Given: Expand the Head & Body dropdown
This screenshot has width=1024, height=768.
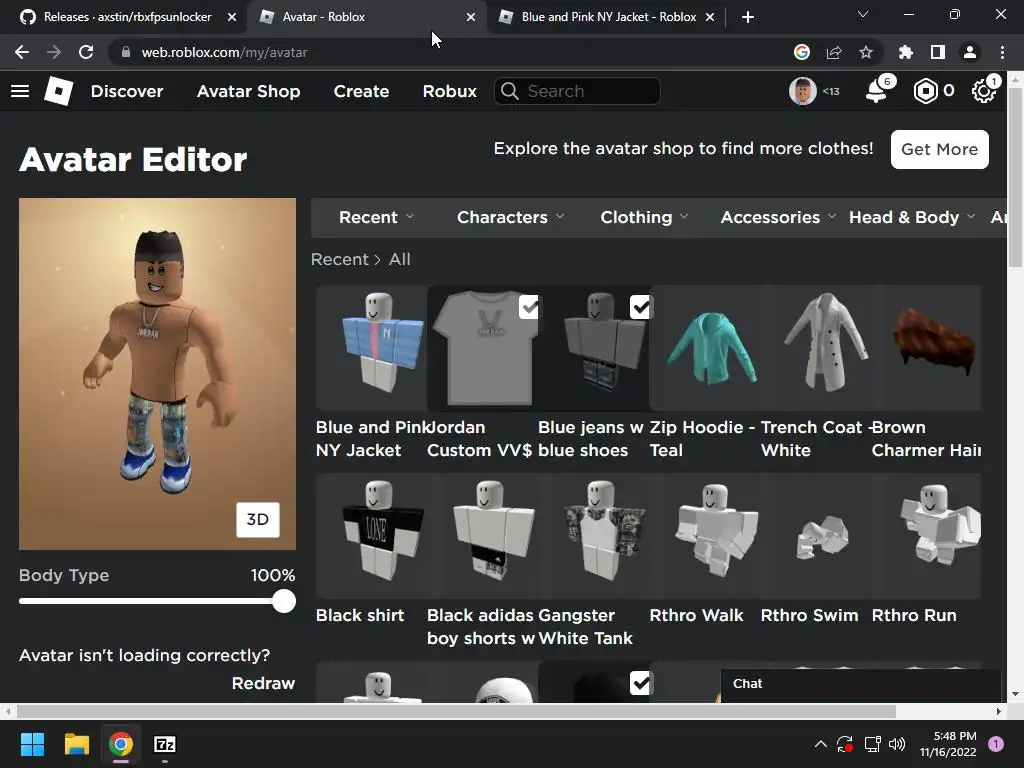Looking at the screenshot, I should point(912,217).
